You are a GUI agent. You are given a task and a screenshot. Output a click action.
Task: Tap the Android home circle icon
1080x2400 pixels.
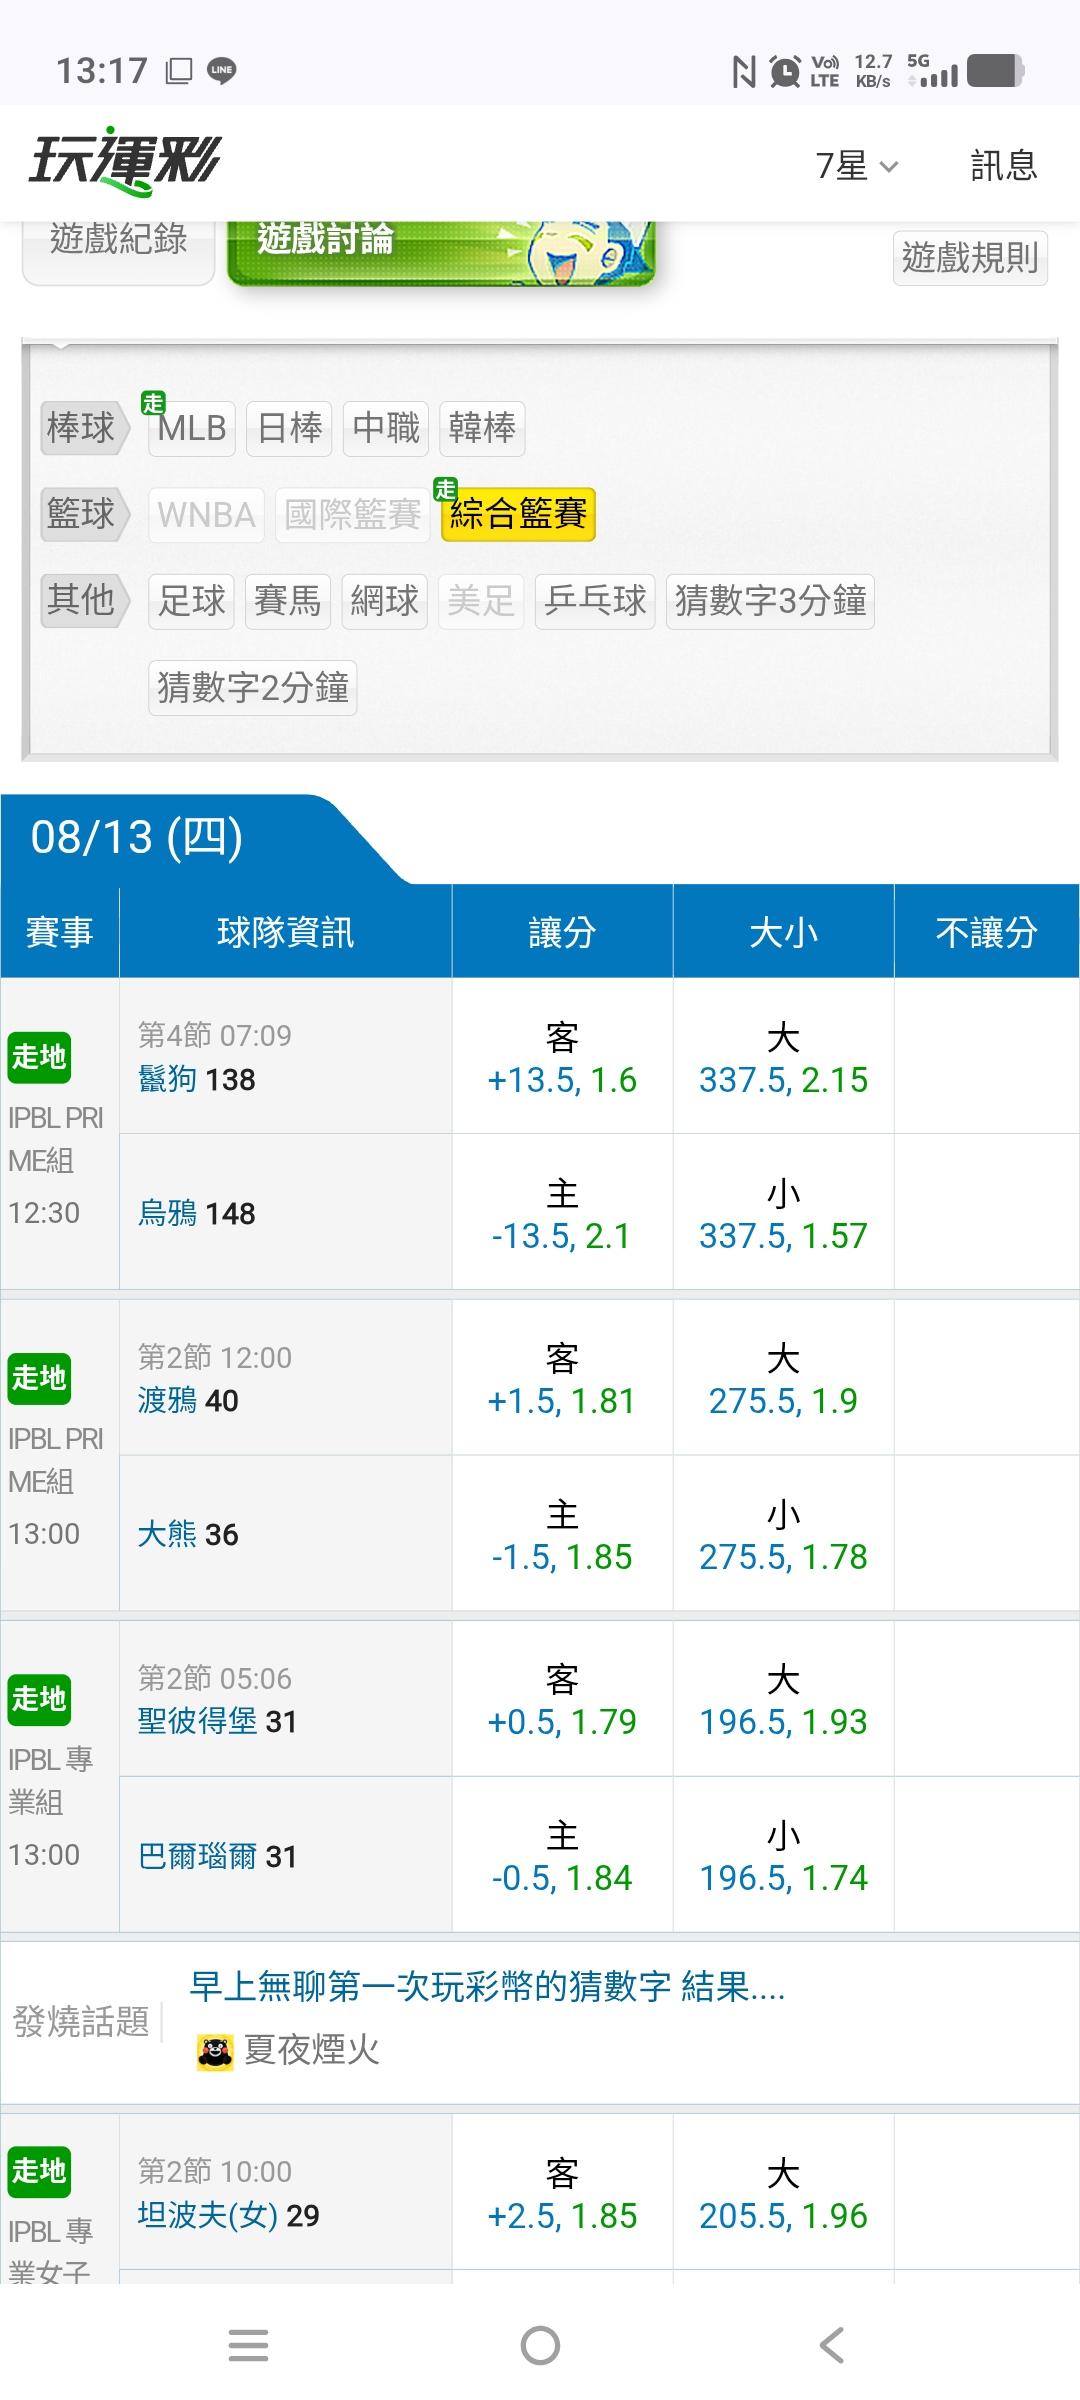[x=540, y=2345]
